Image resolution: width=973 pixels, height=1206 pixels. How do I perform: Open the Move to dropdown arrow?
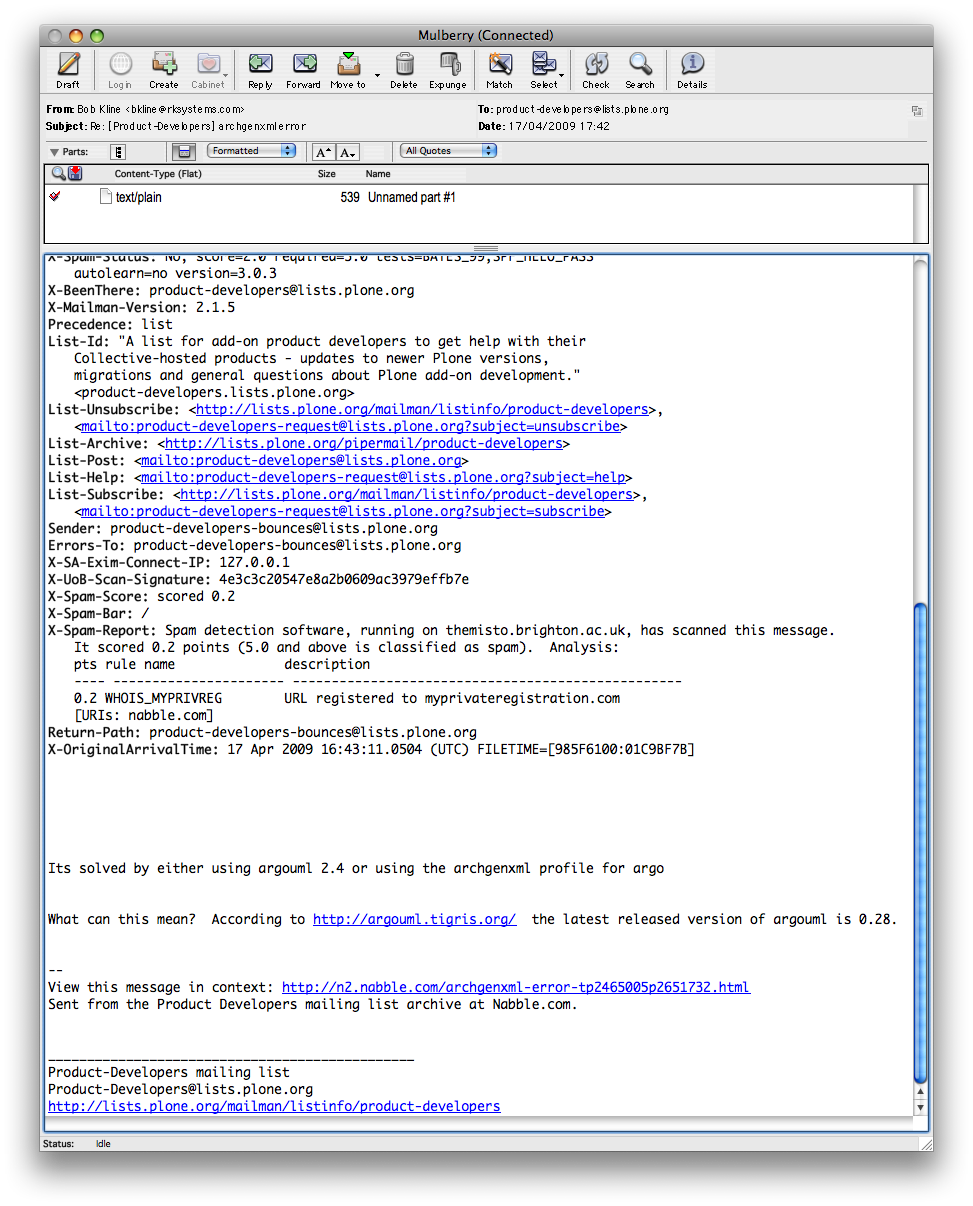pyautogui.click(x=377, y=75)
